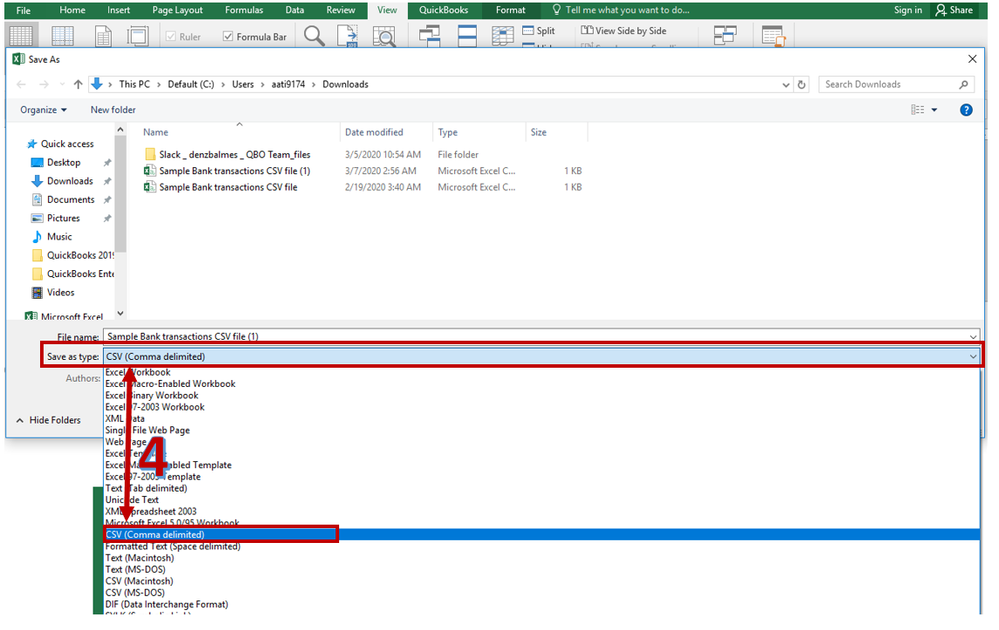
Task: Select Downloads in navigation pane
Action: point(70,181)
